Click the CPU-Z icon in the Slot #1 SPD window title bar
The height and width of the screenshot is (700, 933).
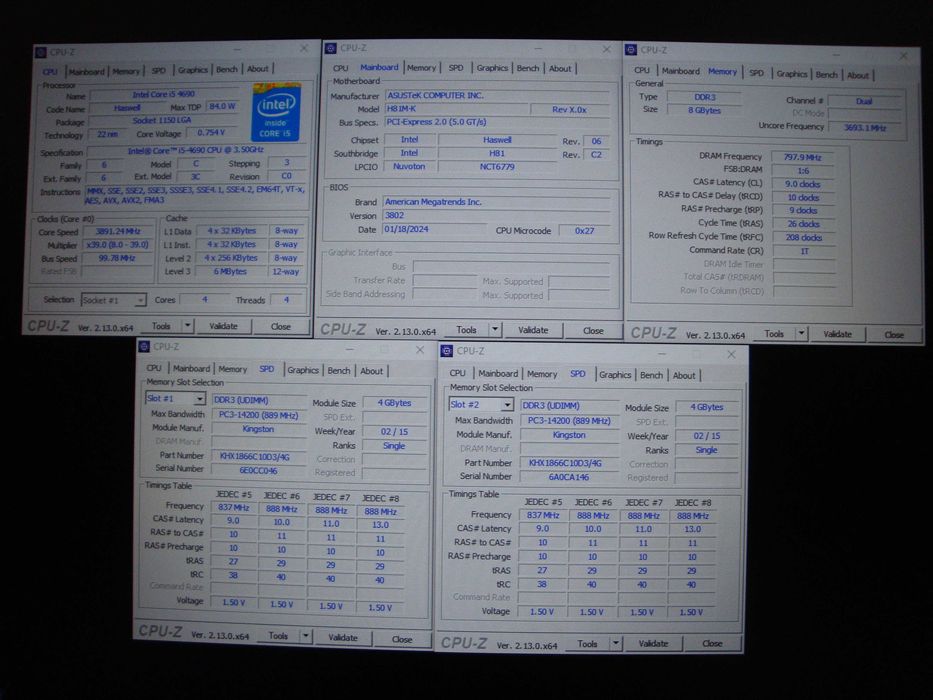[x=144, y=346]
